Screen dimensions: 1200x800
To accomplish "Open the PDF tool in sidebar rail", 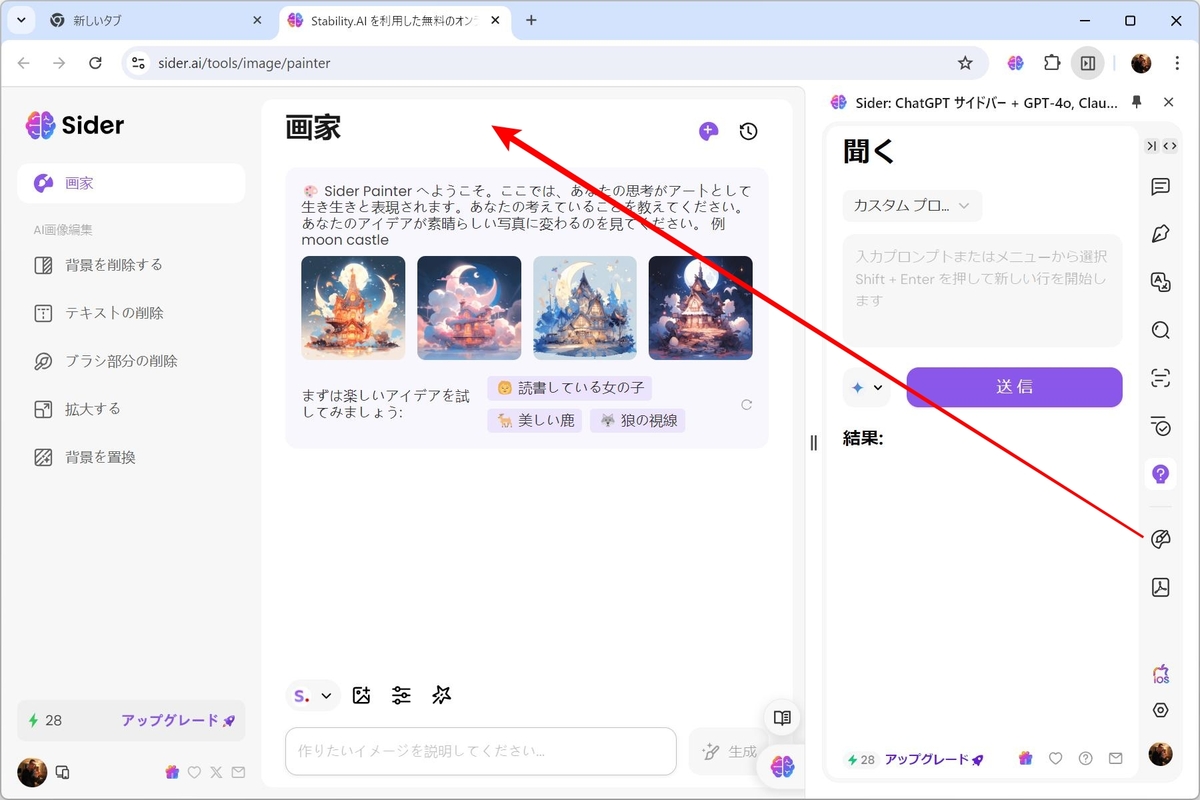I will pyautogui.click(x=1160, y=587).
